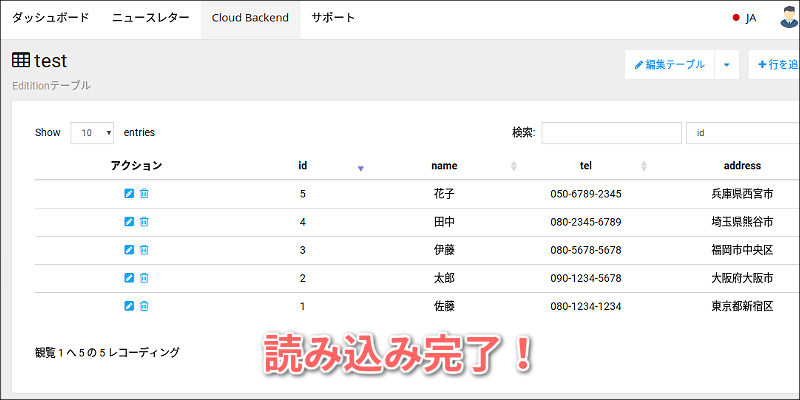Click the アクション column header
Screen dimensions: 800x400
click(x=136, y=166)
